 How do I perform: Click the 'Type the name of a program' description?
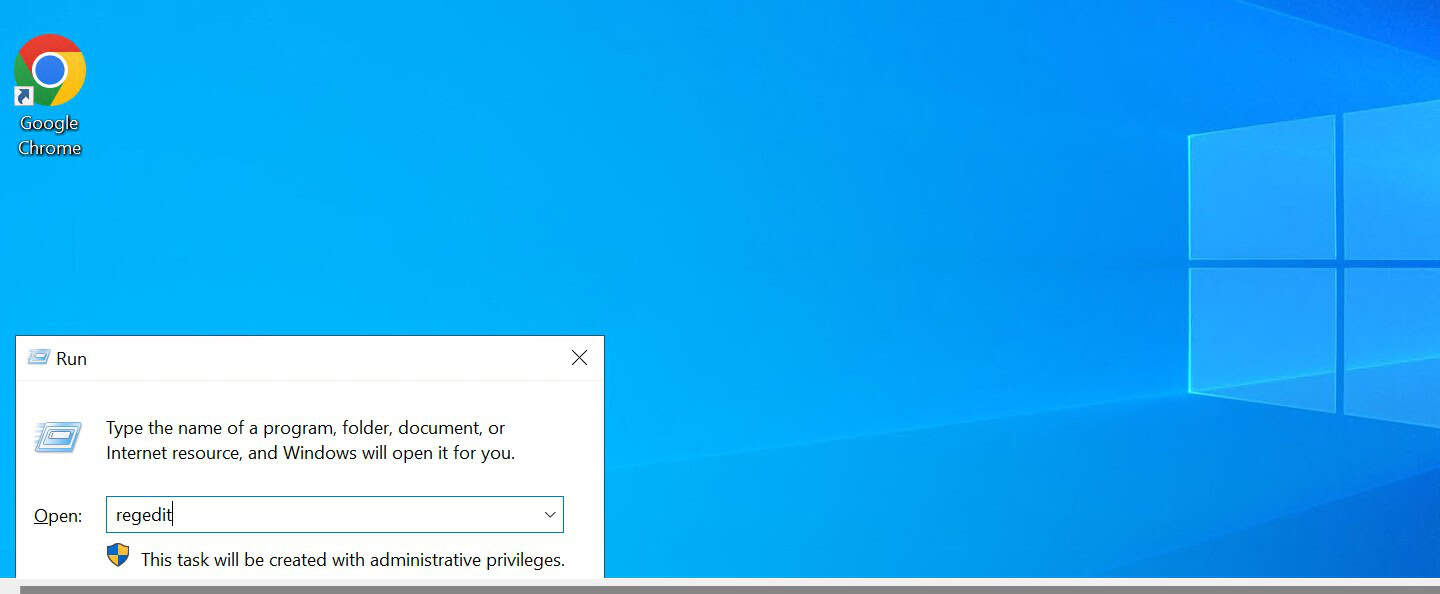point(311,440)
